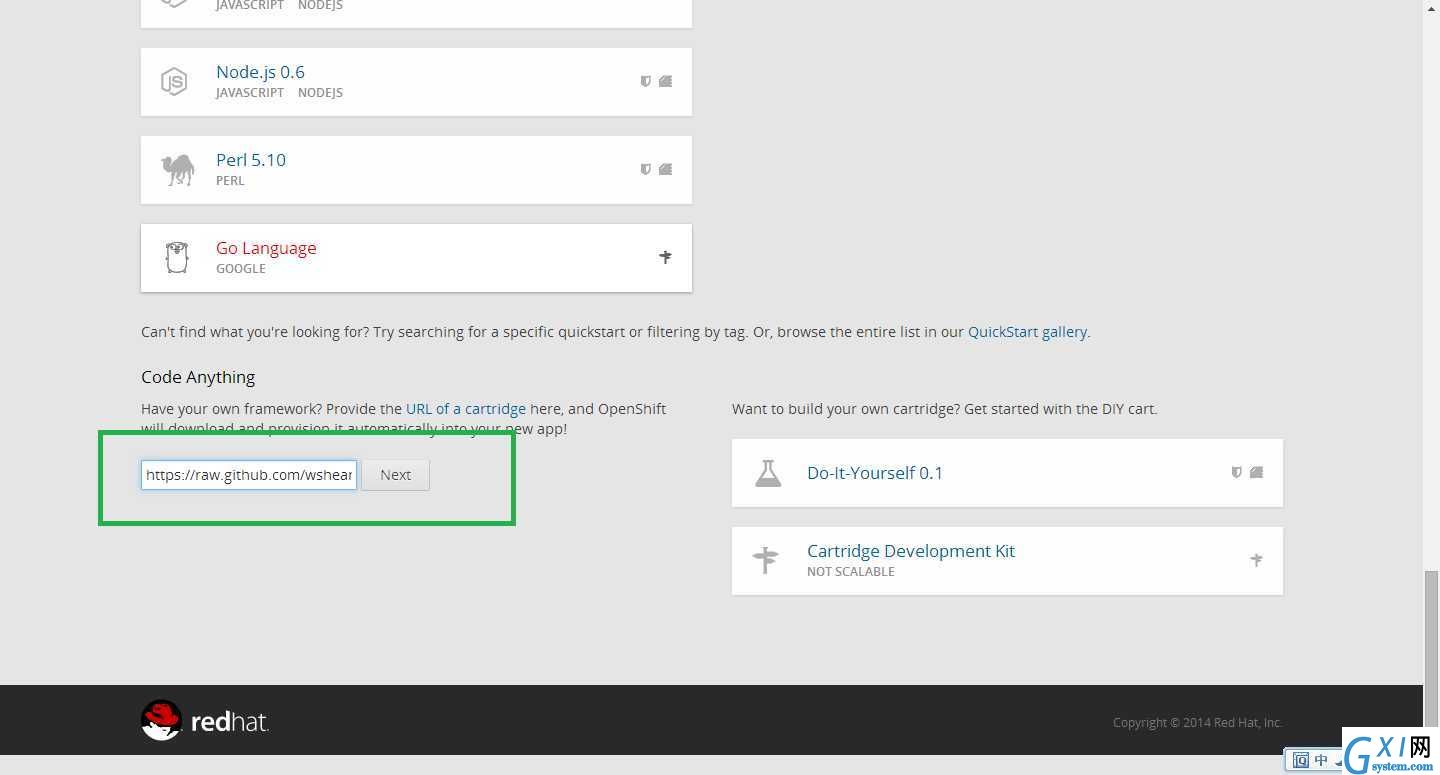Open the Node.js 0.6 cartridge link
Screen dimensions: 1440x775
(x=260, y=72)
